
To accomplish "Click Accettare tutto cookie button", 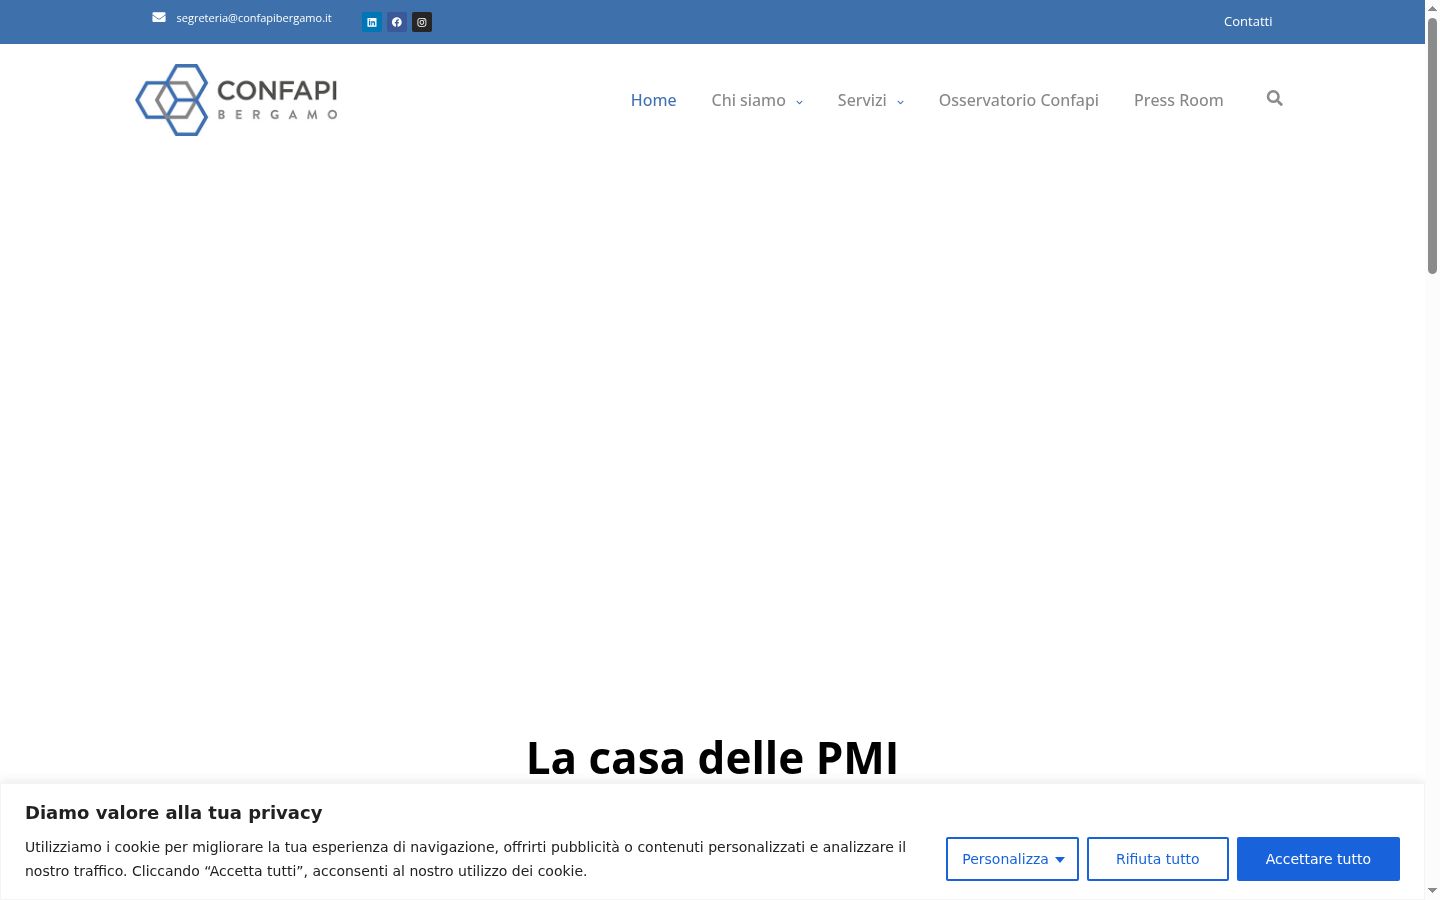I will 1318,859.
